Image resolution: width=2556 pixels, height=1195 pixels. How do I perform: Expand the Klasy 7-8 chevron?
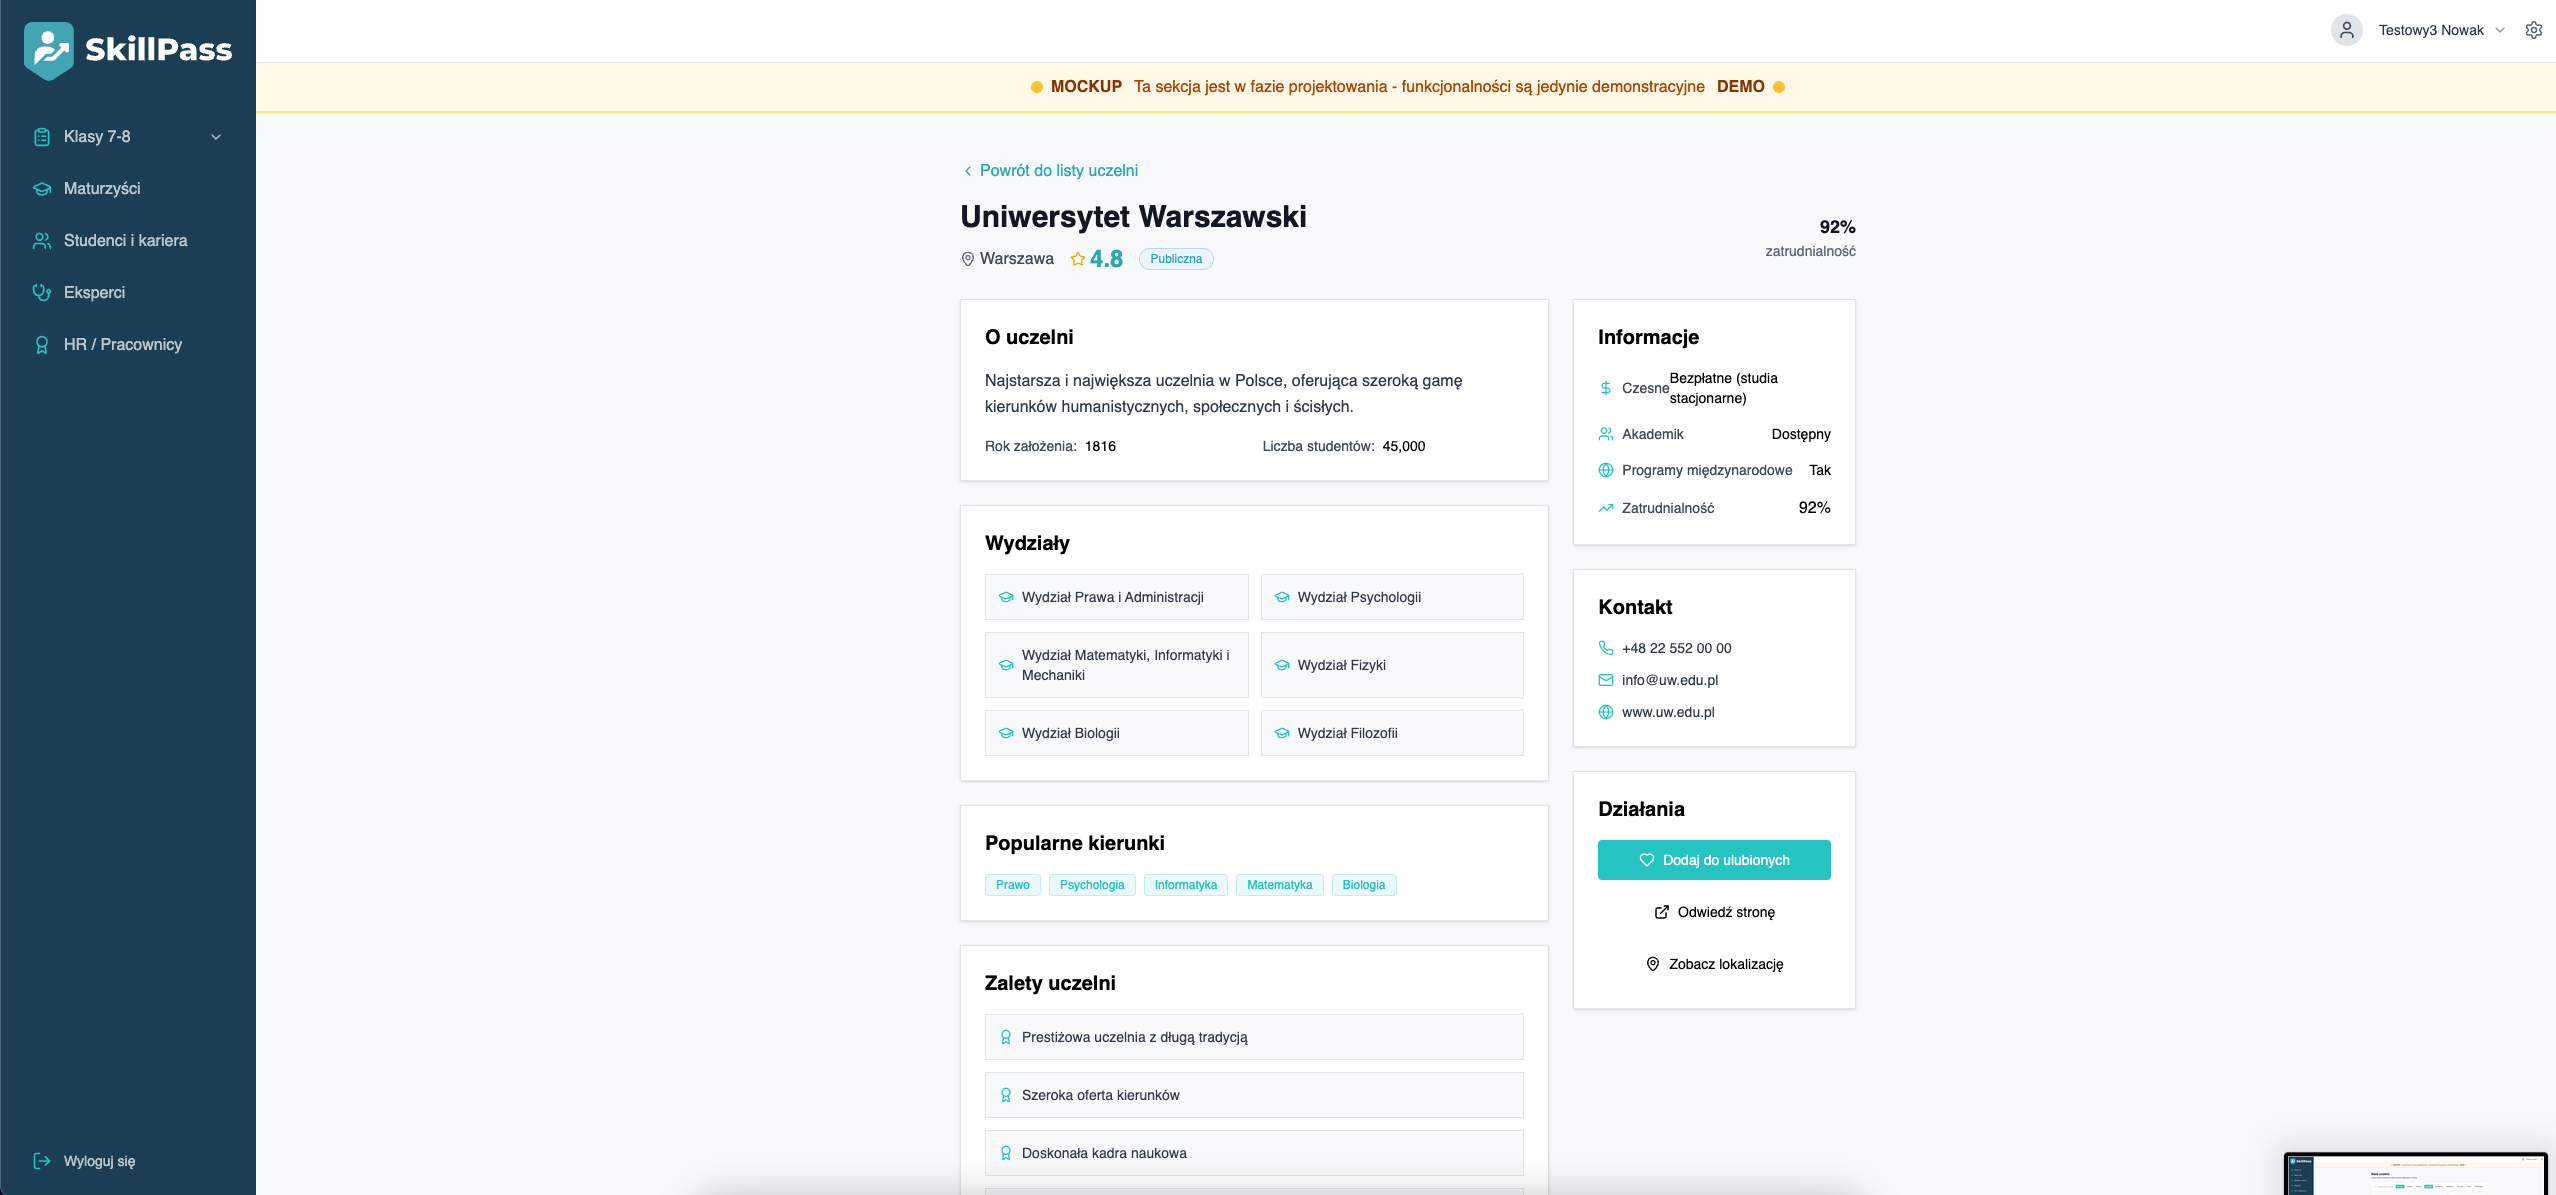click(216, 137)
